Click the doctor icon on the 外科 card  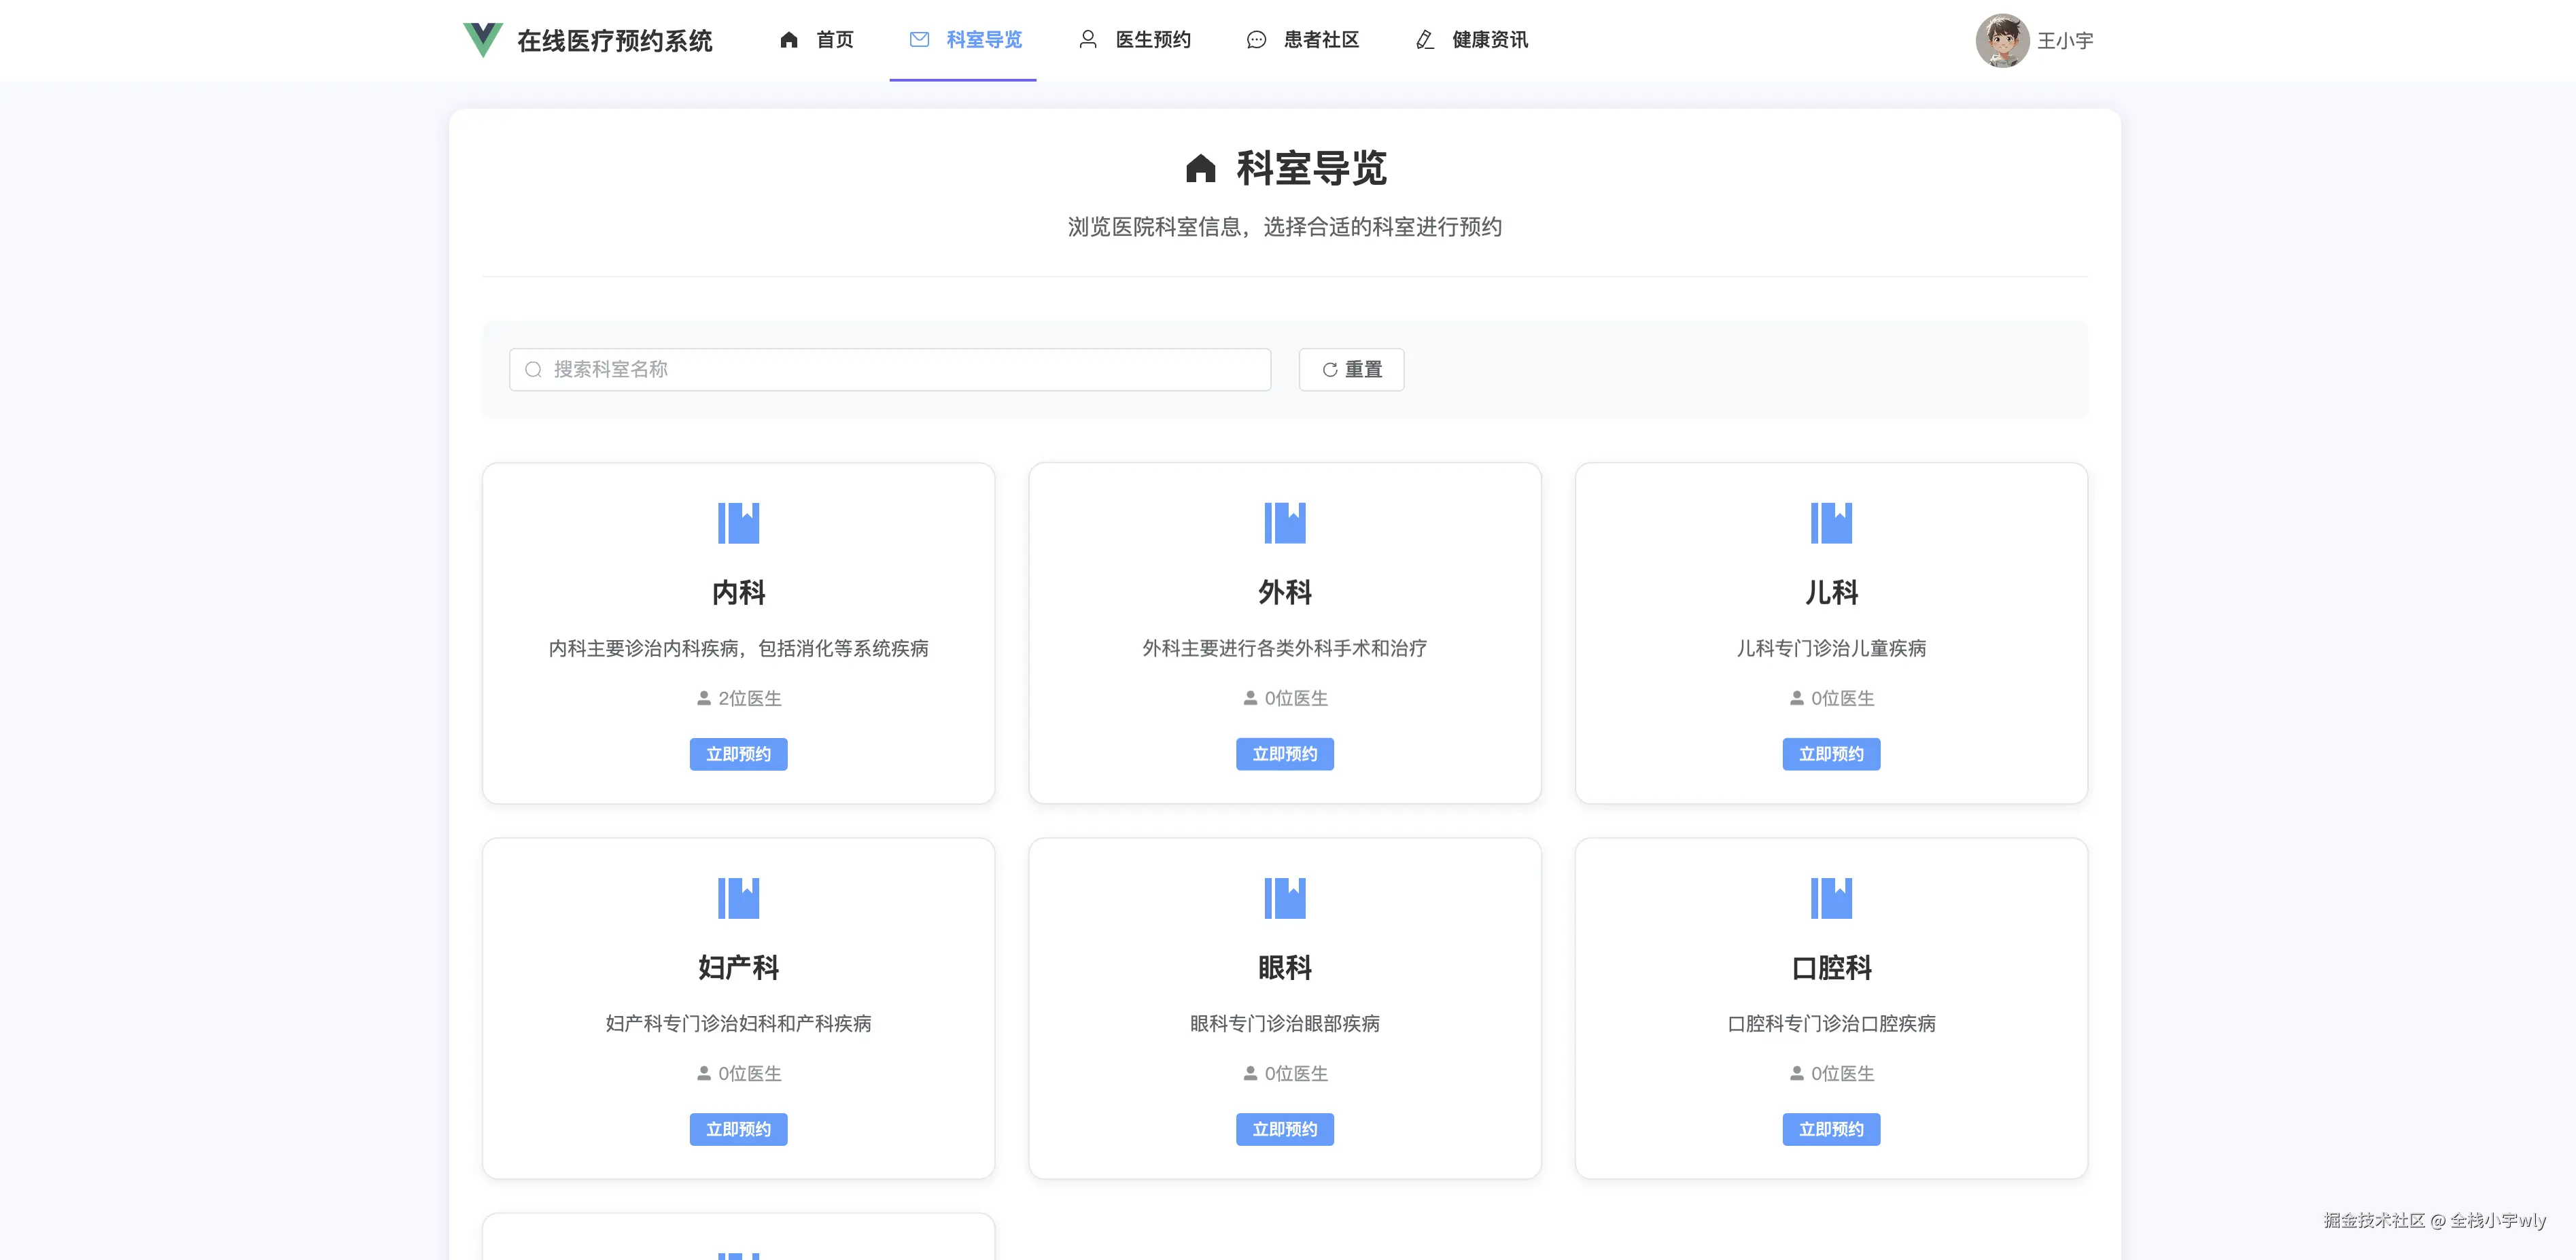tap(1250, 698)
